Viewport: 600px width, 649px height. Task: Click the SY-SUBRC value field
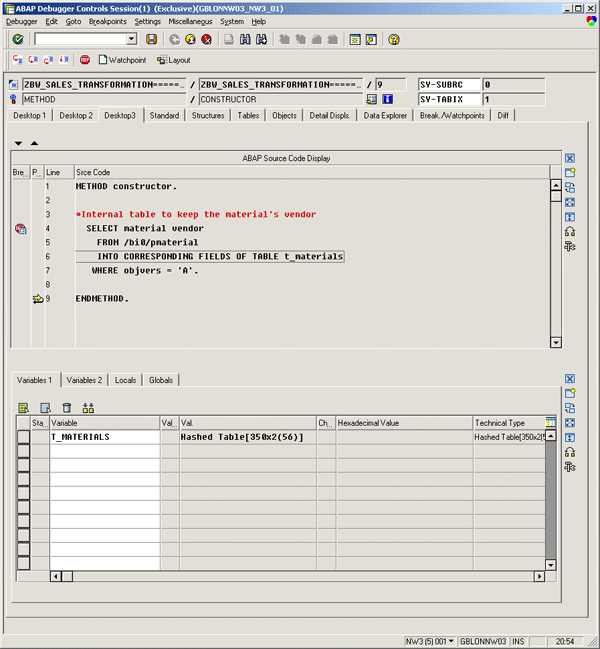tap(519, 85)
